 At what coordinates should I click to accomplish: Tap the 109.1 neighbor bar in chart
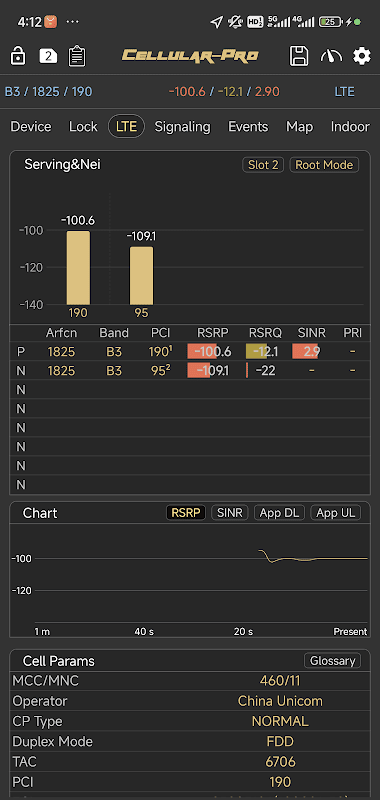[x=141, y=276]
